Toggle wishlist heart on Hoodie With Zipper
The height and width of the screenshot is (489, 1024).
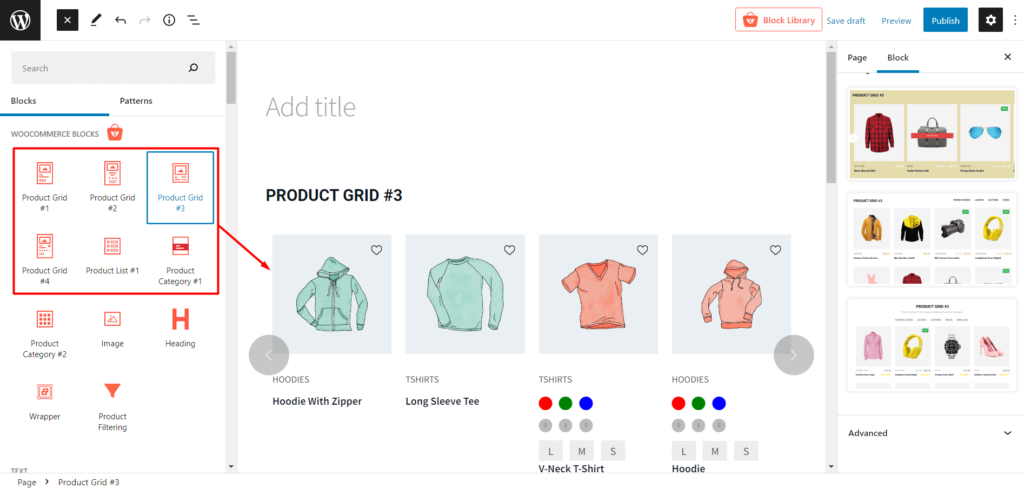(x=376, y=250)
